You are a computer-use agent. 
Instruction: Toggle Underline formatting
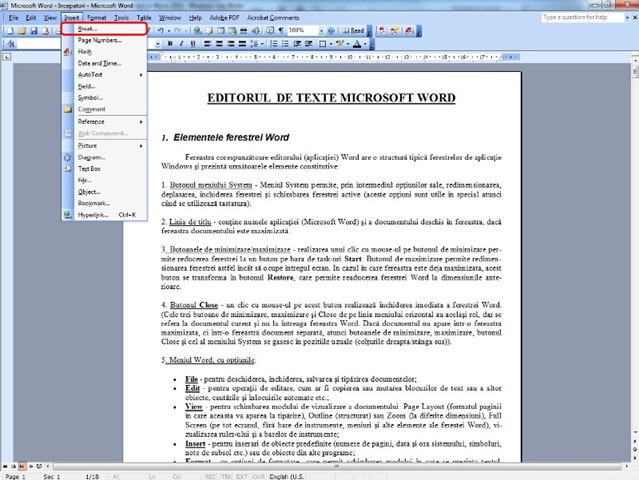pyautogui.click(x=193, y=44)
